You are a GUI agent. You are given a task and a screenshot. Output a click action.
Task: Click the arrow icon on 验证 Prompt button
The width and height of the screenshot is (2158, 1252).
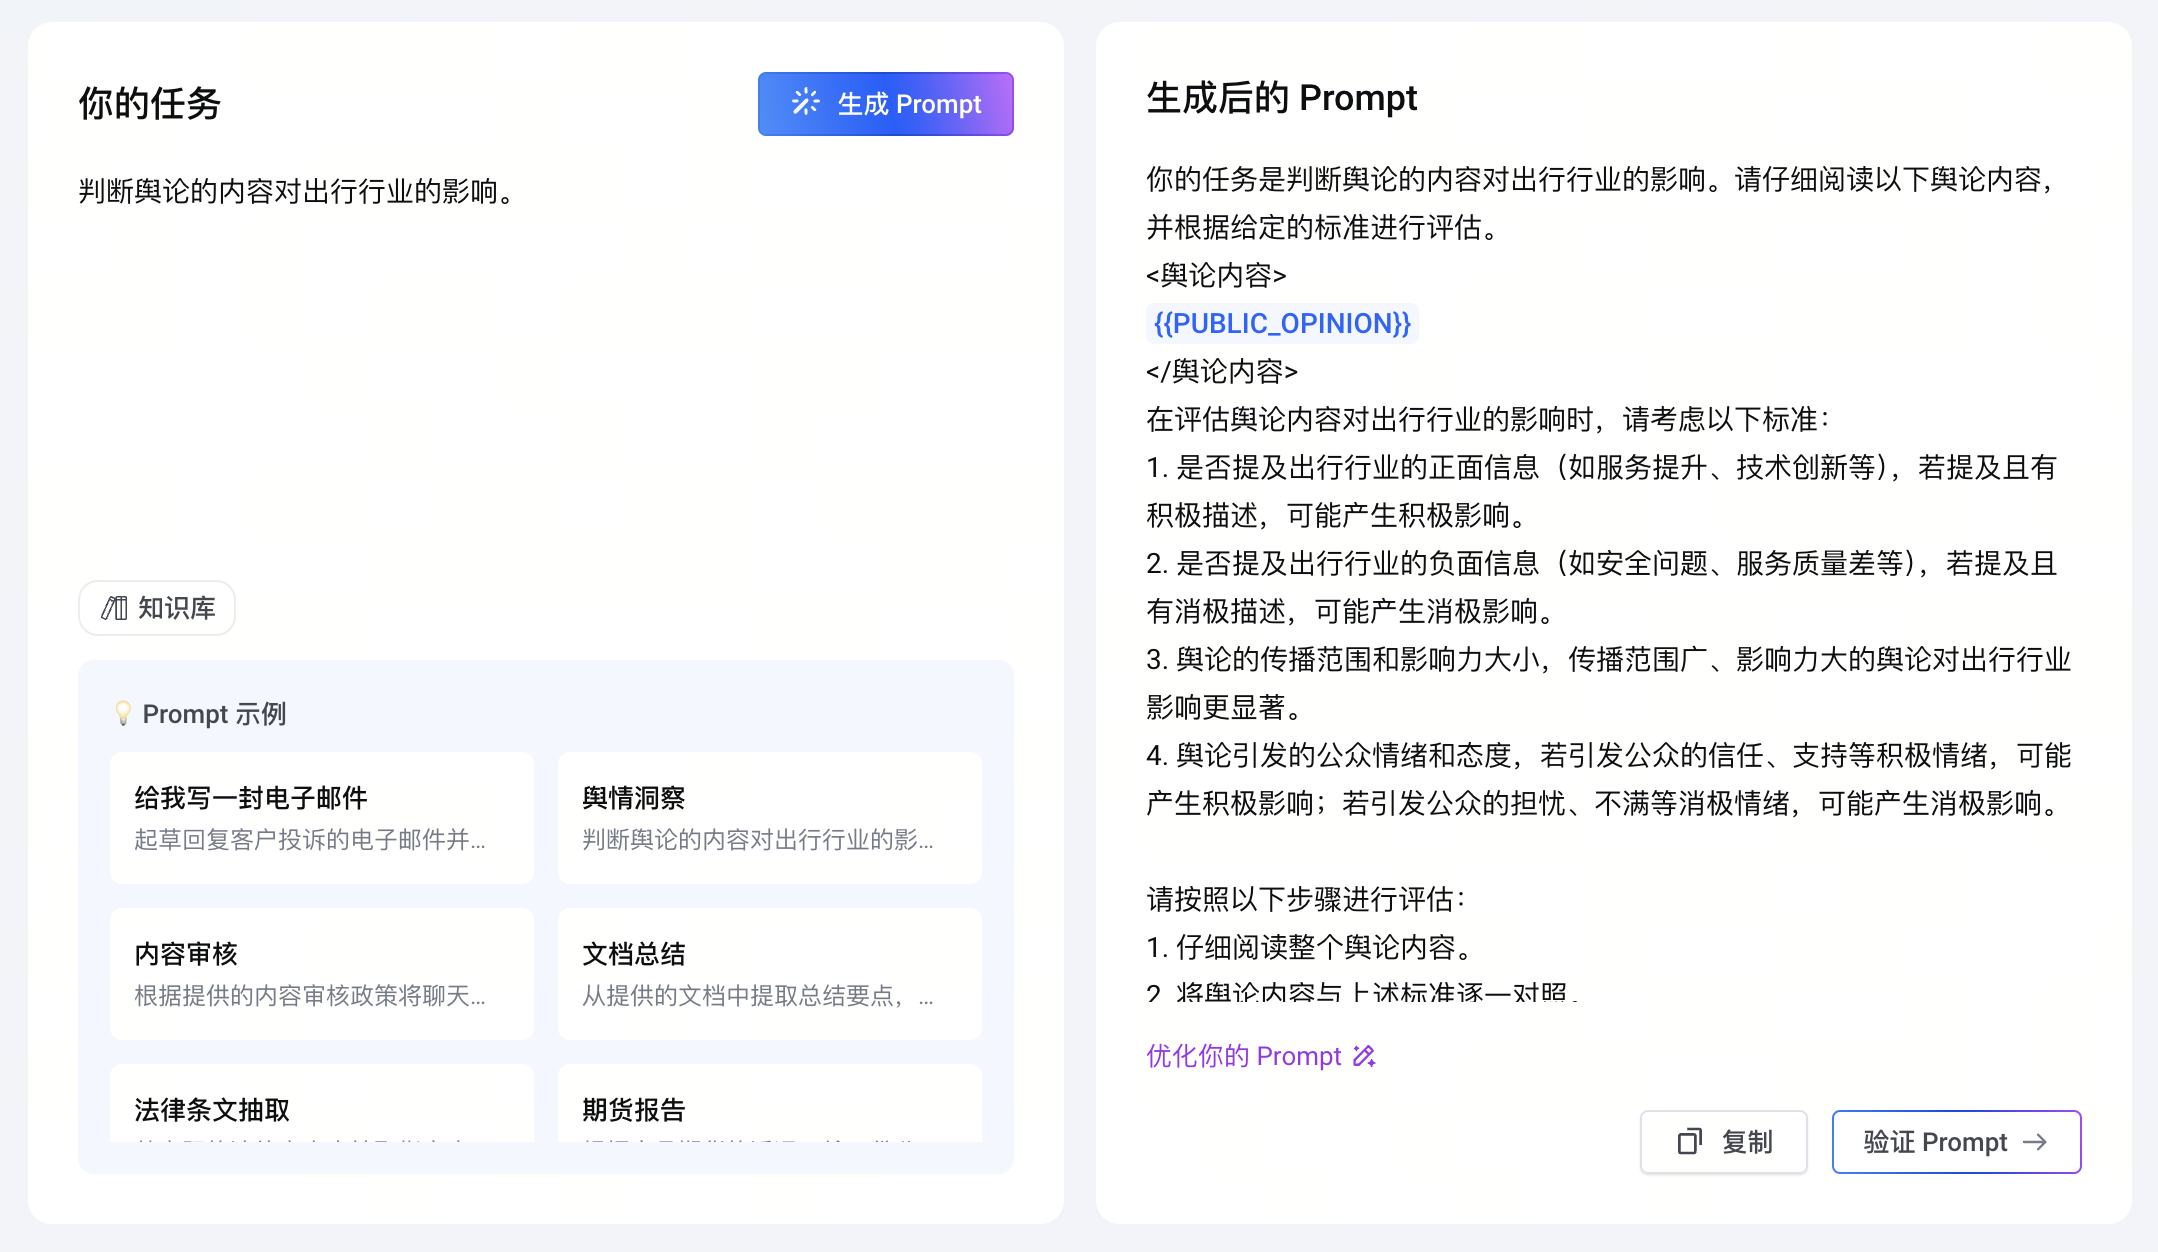click(2035, 1142)
